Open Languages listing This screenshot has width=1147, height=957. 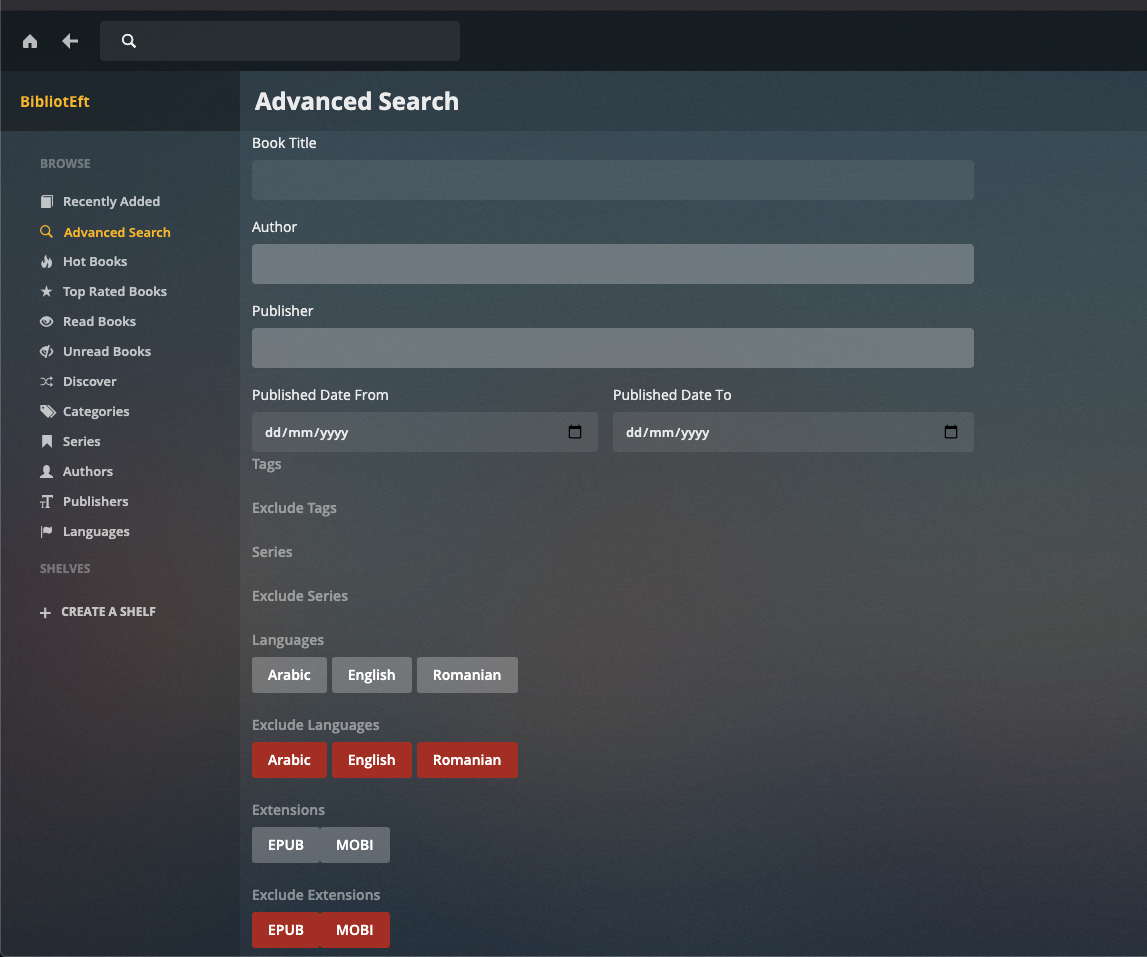tap(96, 532)
